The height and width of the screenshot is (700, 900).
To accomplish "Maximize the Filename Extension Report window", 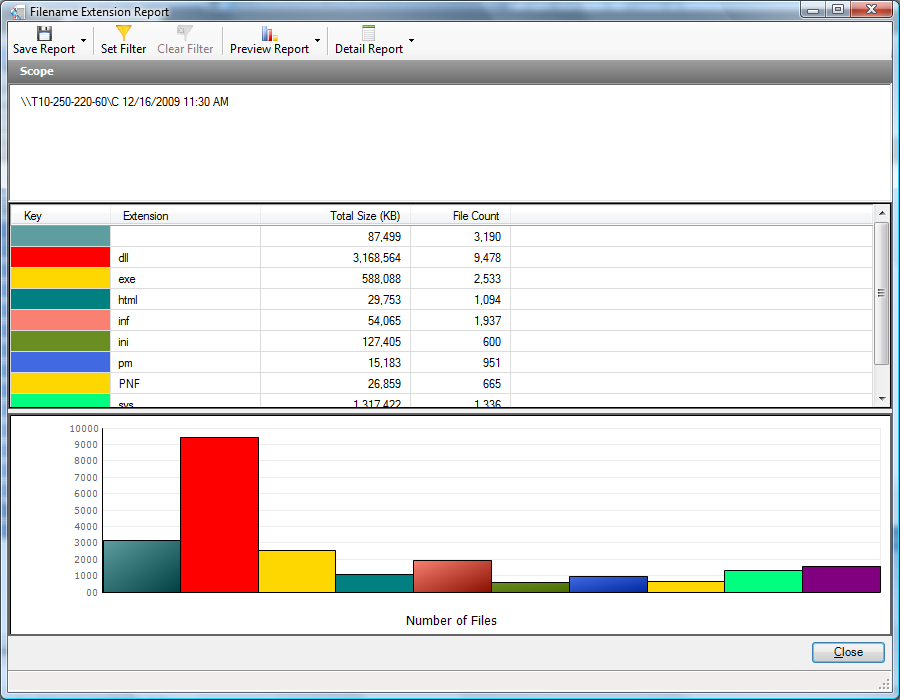I will (838, 9).
